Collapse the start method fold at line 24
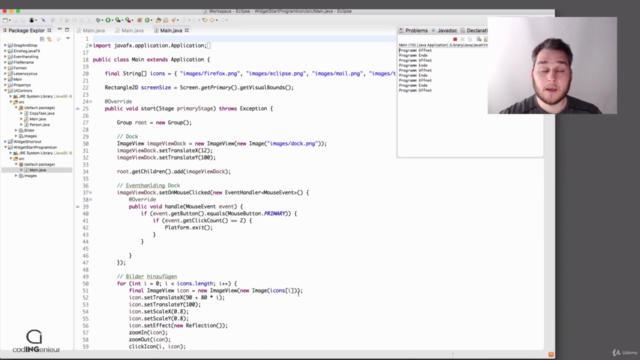This screenshot has height=360, width=640. click(91, 102)
